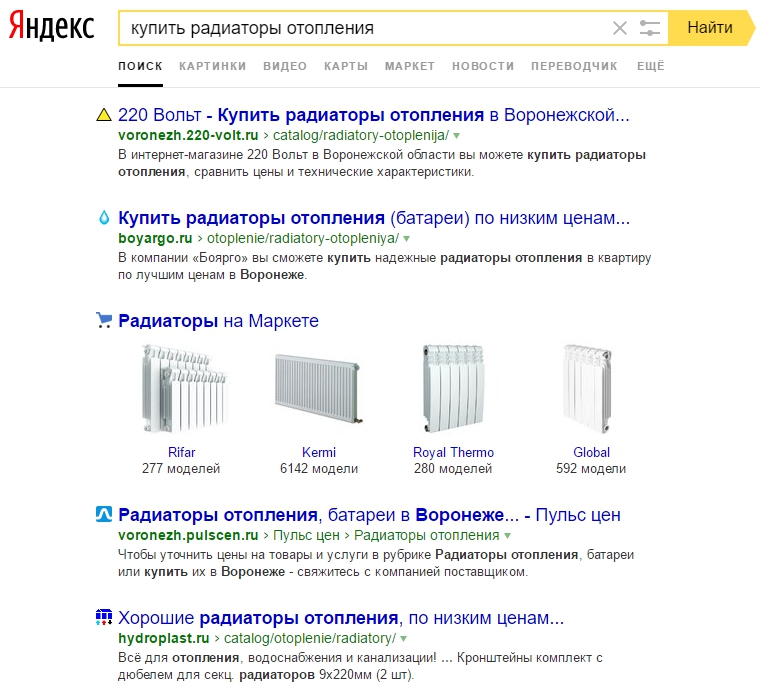
Task: Open the Global brand link
Action: 591,452
